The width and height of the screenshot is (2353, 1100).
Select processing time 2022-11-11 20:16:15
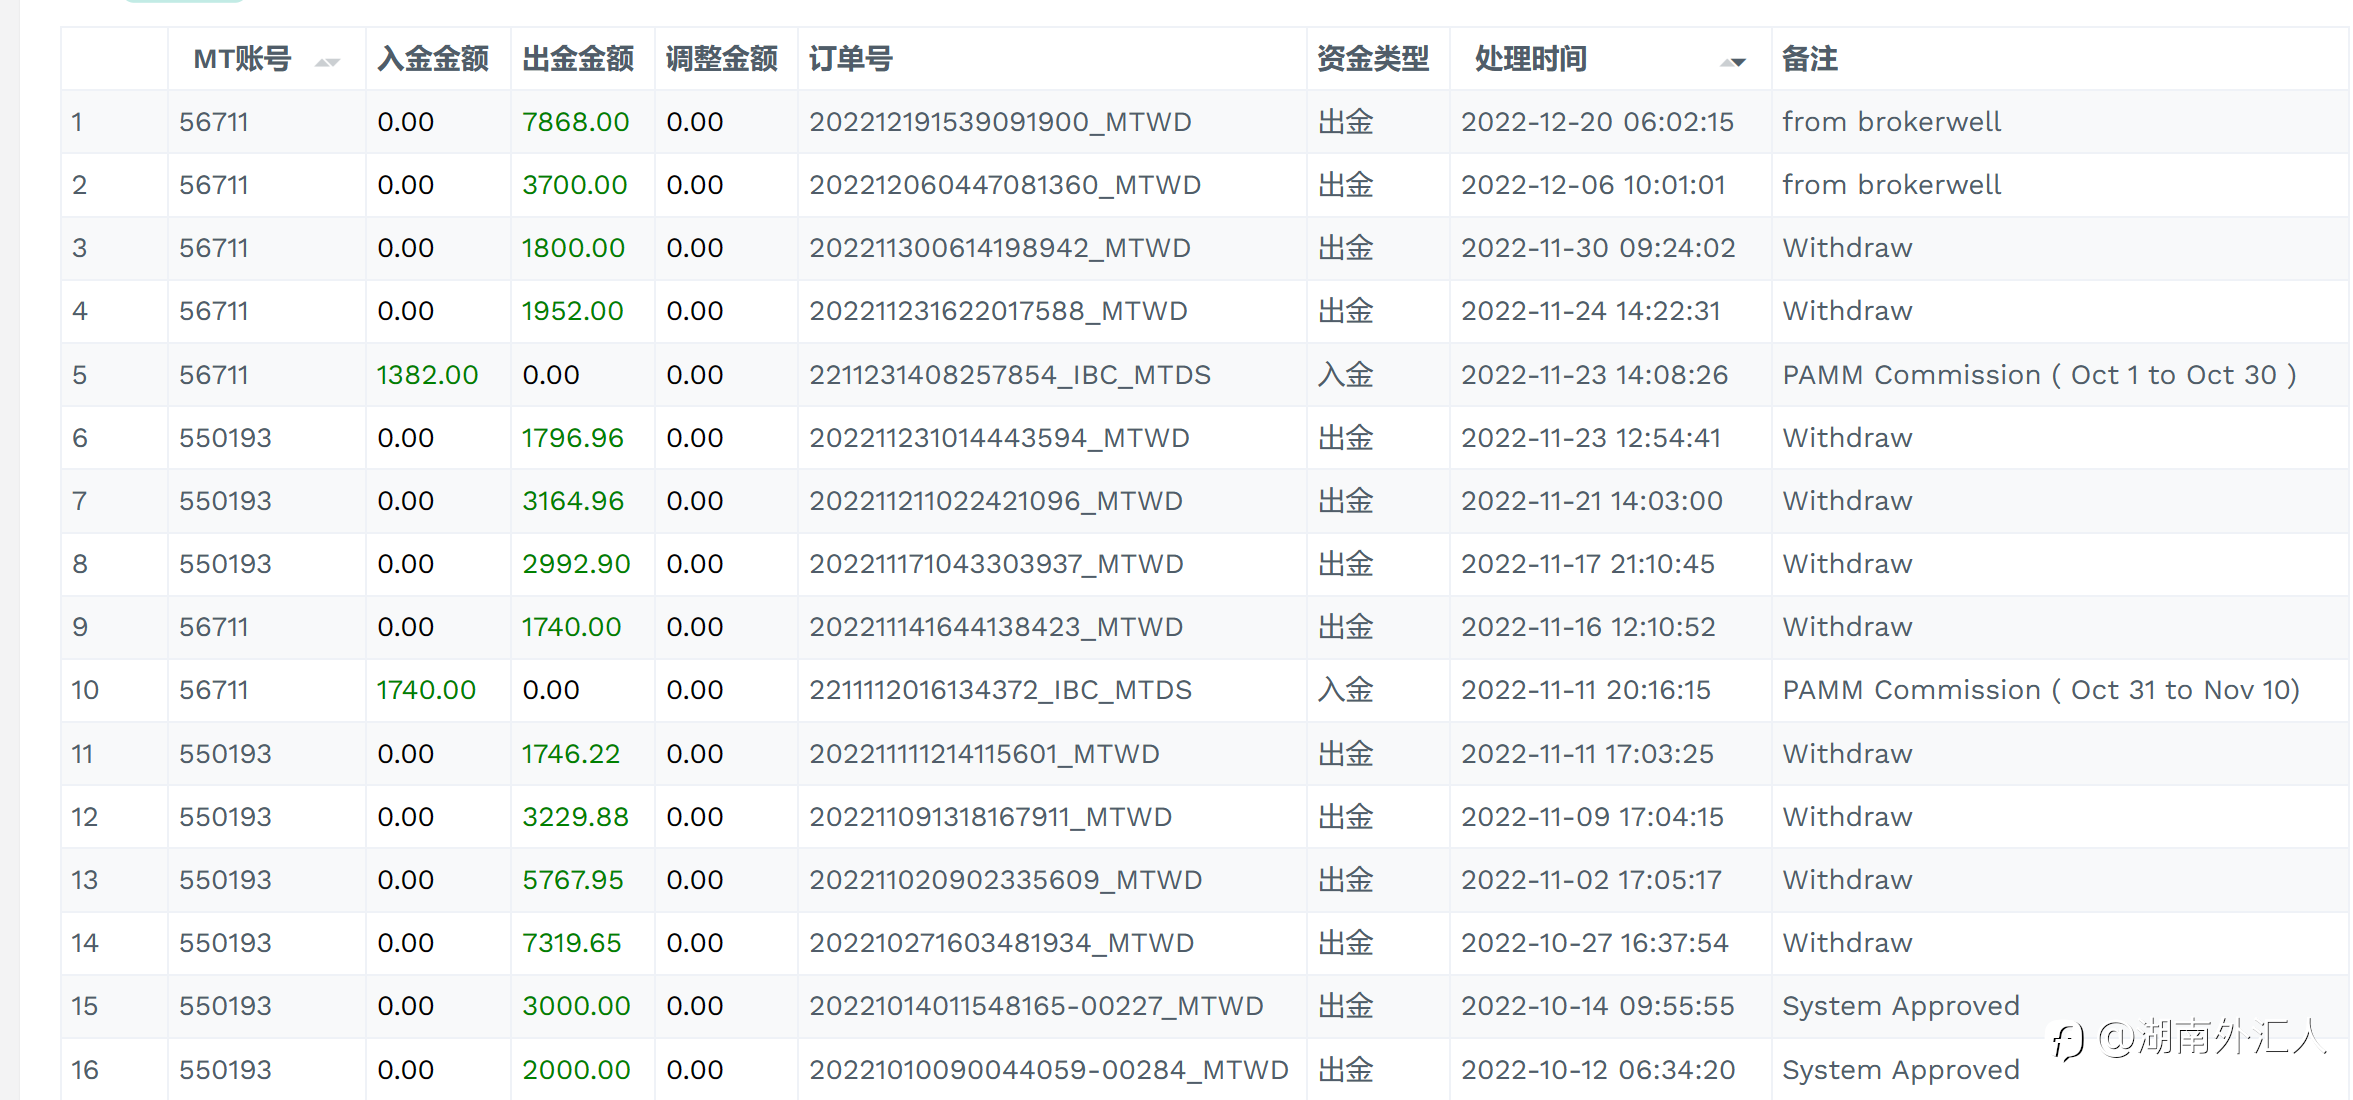click(x=1586, y=690)
